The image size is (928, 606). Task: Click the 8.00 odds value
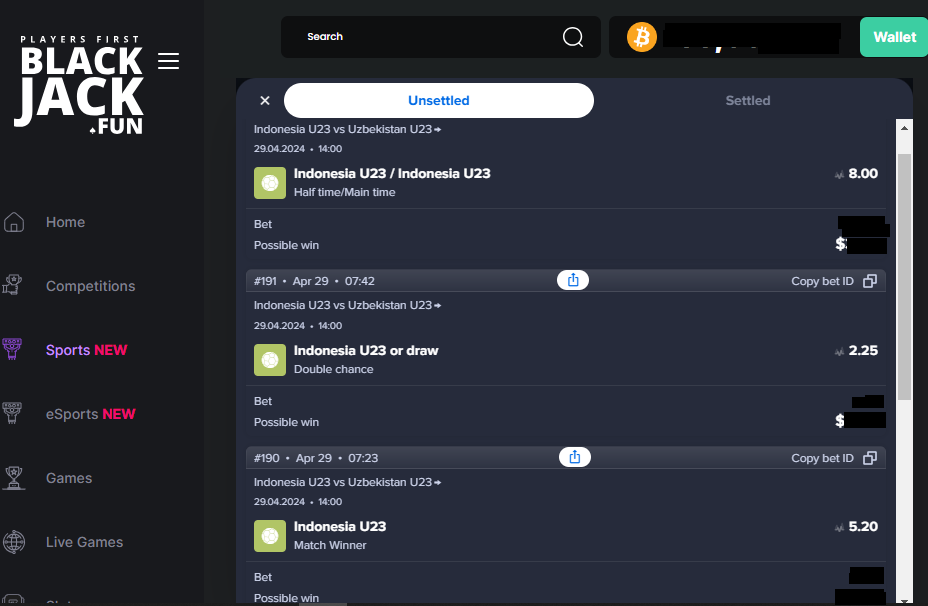[863, 173]
